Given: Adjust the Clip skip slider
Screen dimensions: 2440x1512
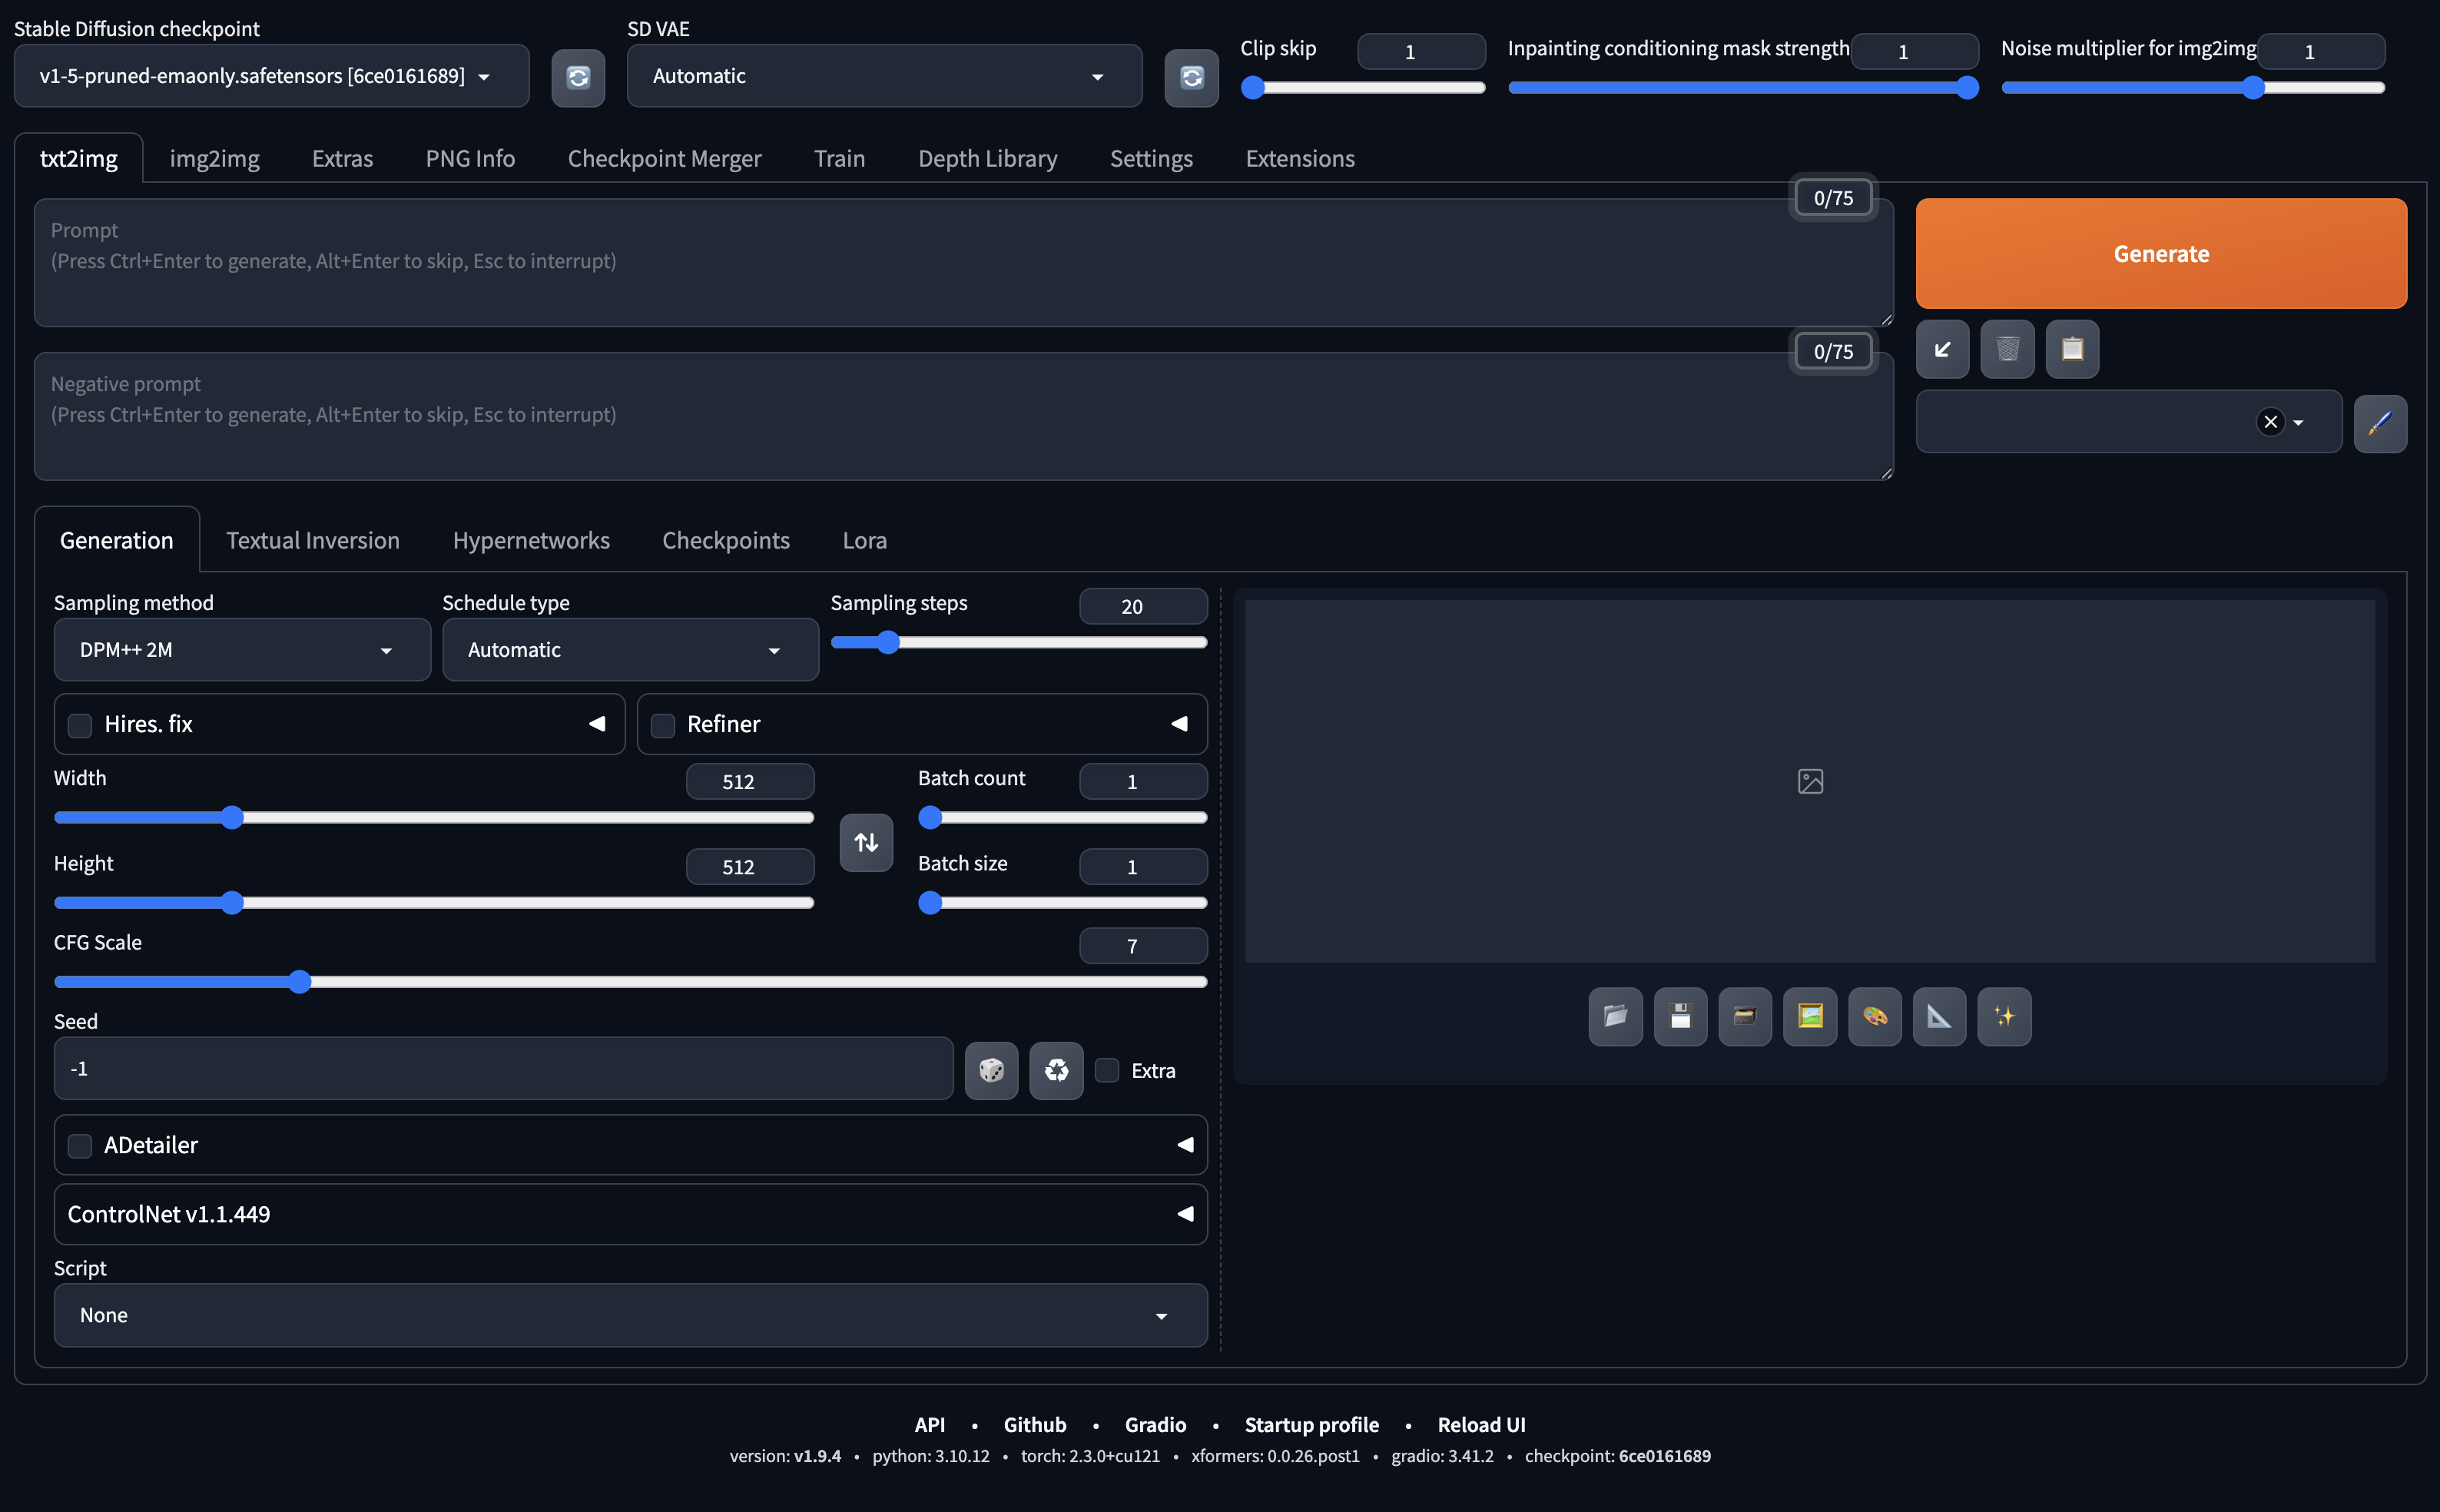Looking at the screenshot, I should click(x=1362, y=88).
